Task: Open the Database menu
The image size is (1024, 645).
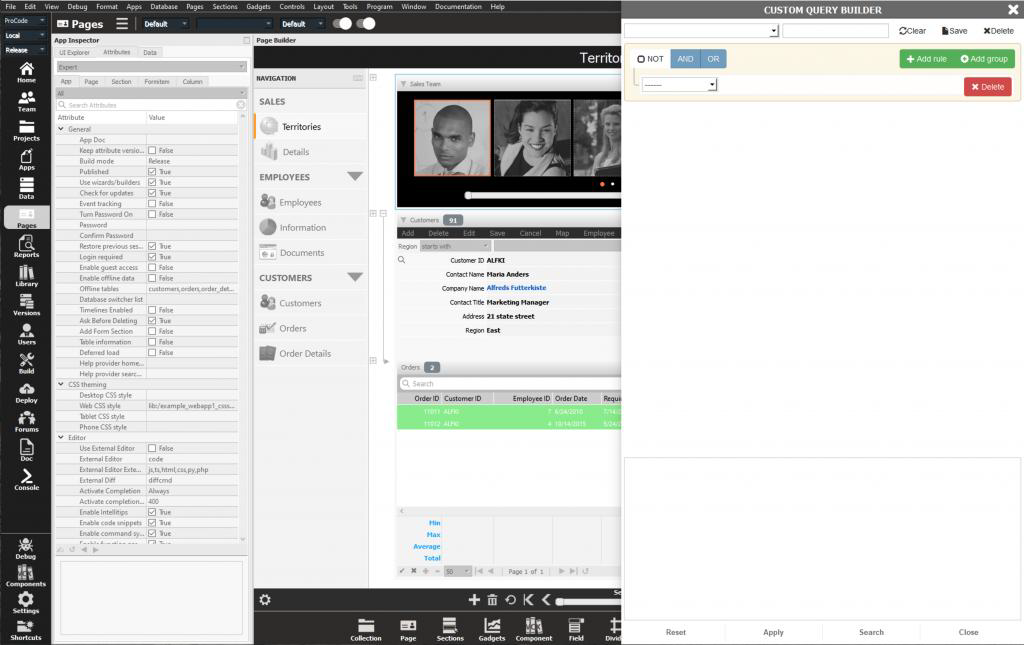Action: click(x=164, y=6)
